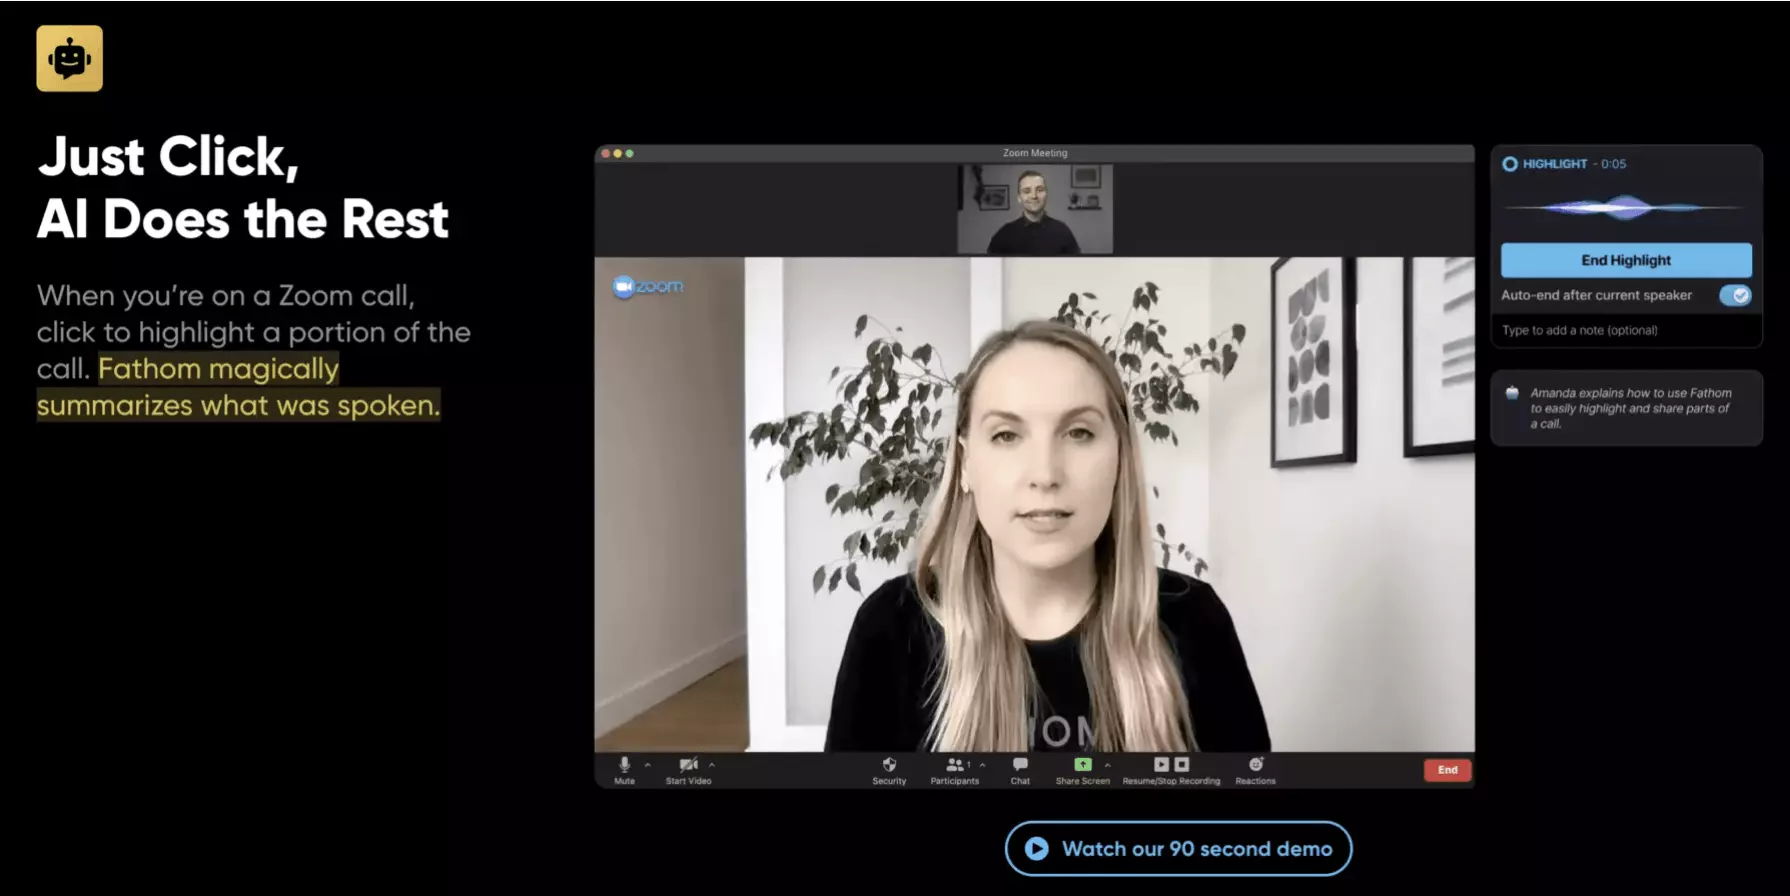Click the Zoom logo on the video
This screenshot has height=896, width=1790.
(648, 286)
